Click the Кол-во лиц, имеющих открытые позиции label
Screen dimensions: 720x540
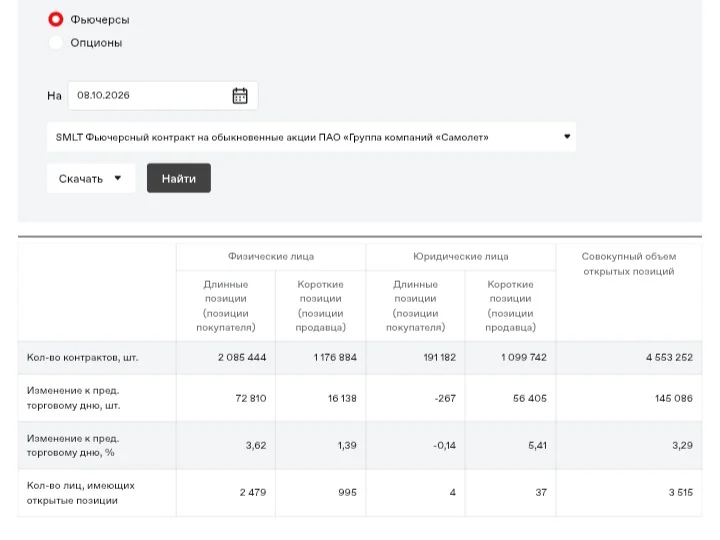tap(81, 493)
